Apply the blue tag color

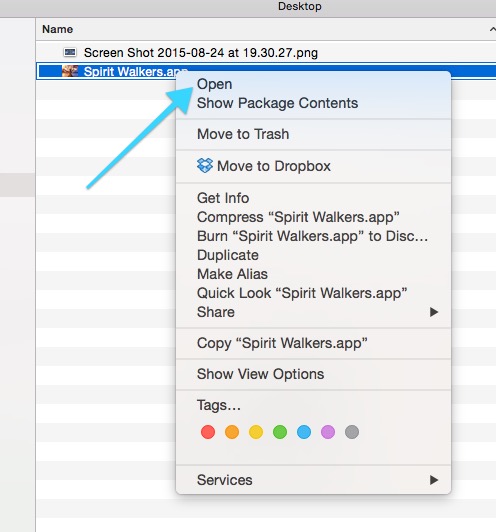click(x=304, y=432)
